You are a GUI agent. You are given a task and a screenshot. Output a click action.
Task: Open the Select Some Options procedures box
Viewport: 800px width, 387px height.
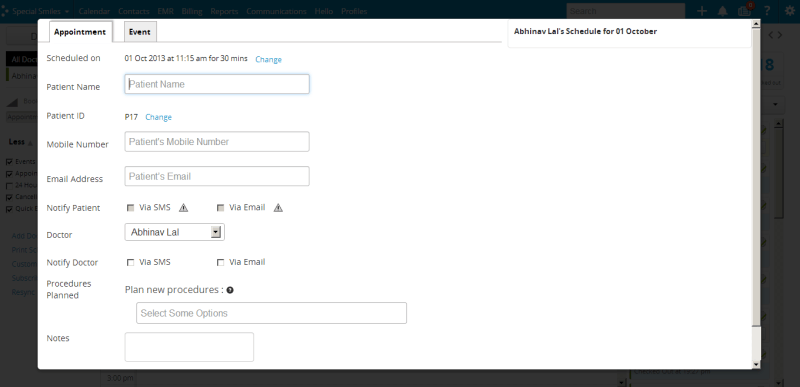(x=271, y=313)
